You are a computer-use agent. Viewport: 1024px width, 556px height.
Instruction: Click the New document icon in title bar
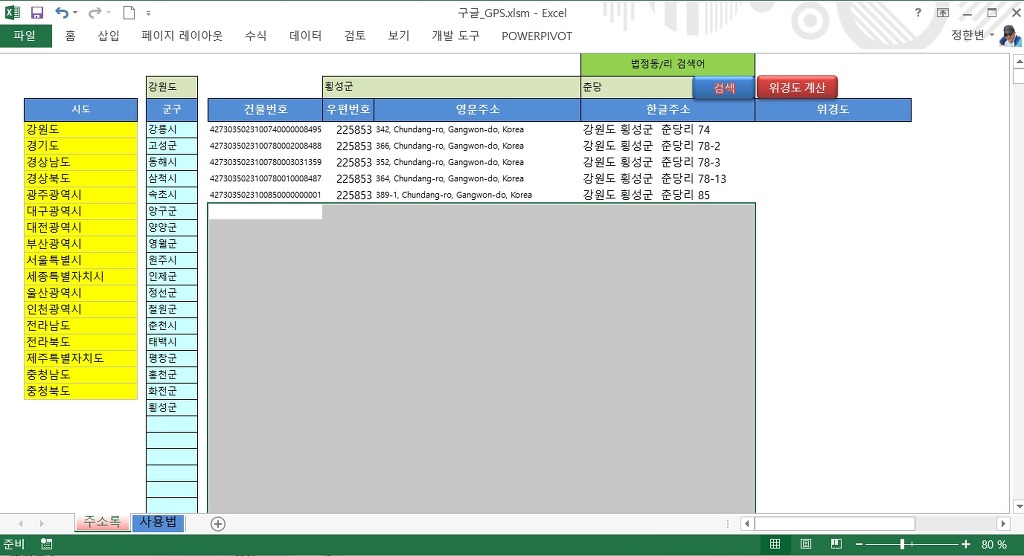tap(128, 13)
